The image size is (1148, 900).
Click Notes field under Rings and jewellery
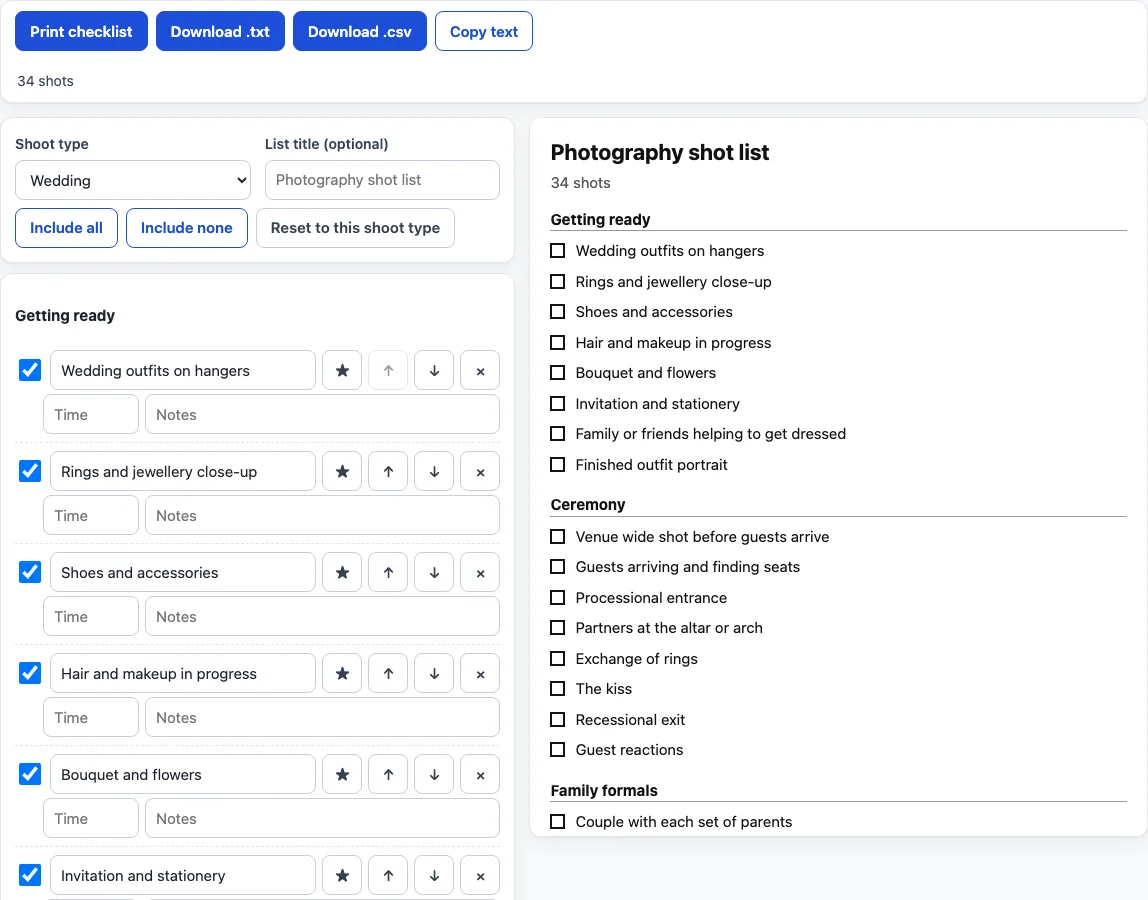coord(322,516)
